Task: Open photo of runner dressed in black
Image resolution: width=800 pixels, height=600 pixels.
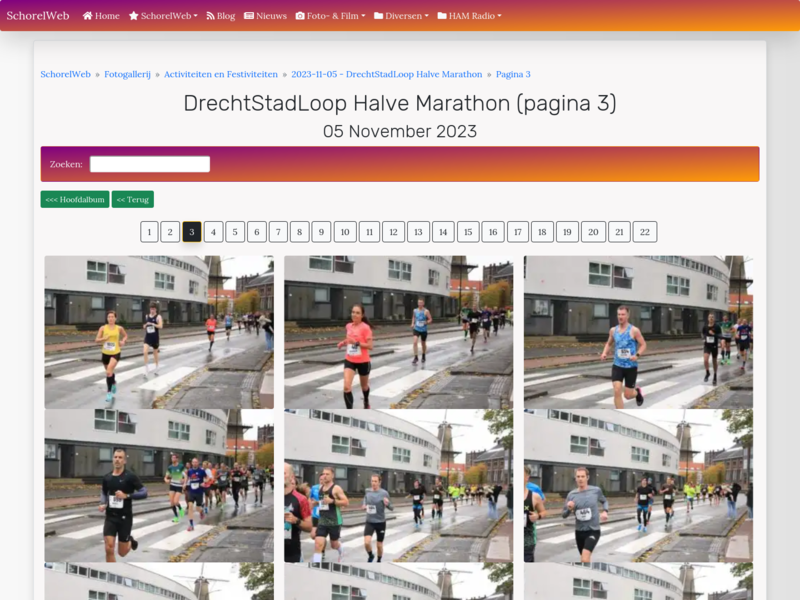Action: coord(159,486)
